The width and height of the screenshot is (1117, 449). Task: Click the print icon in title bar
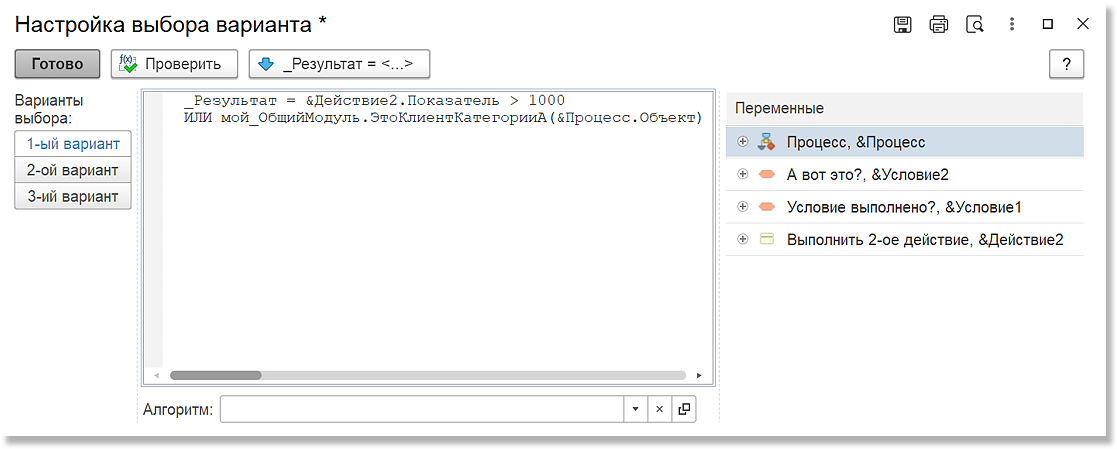[x=939, y=24]
